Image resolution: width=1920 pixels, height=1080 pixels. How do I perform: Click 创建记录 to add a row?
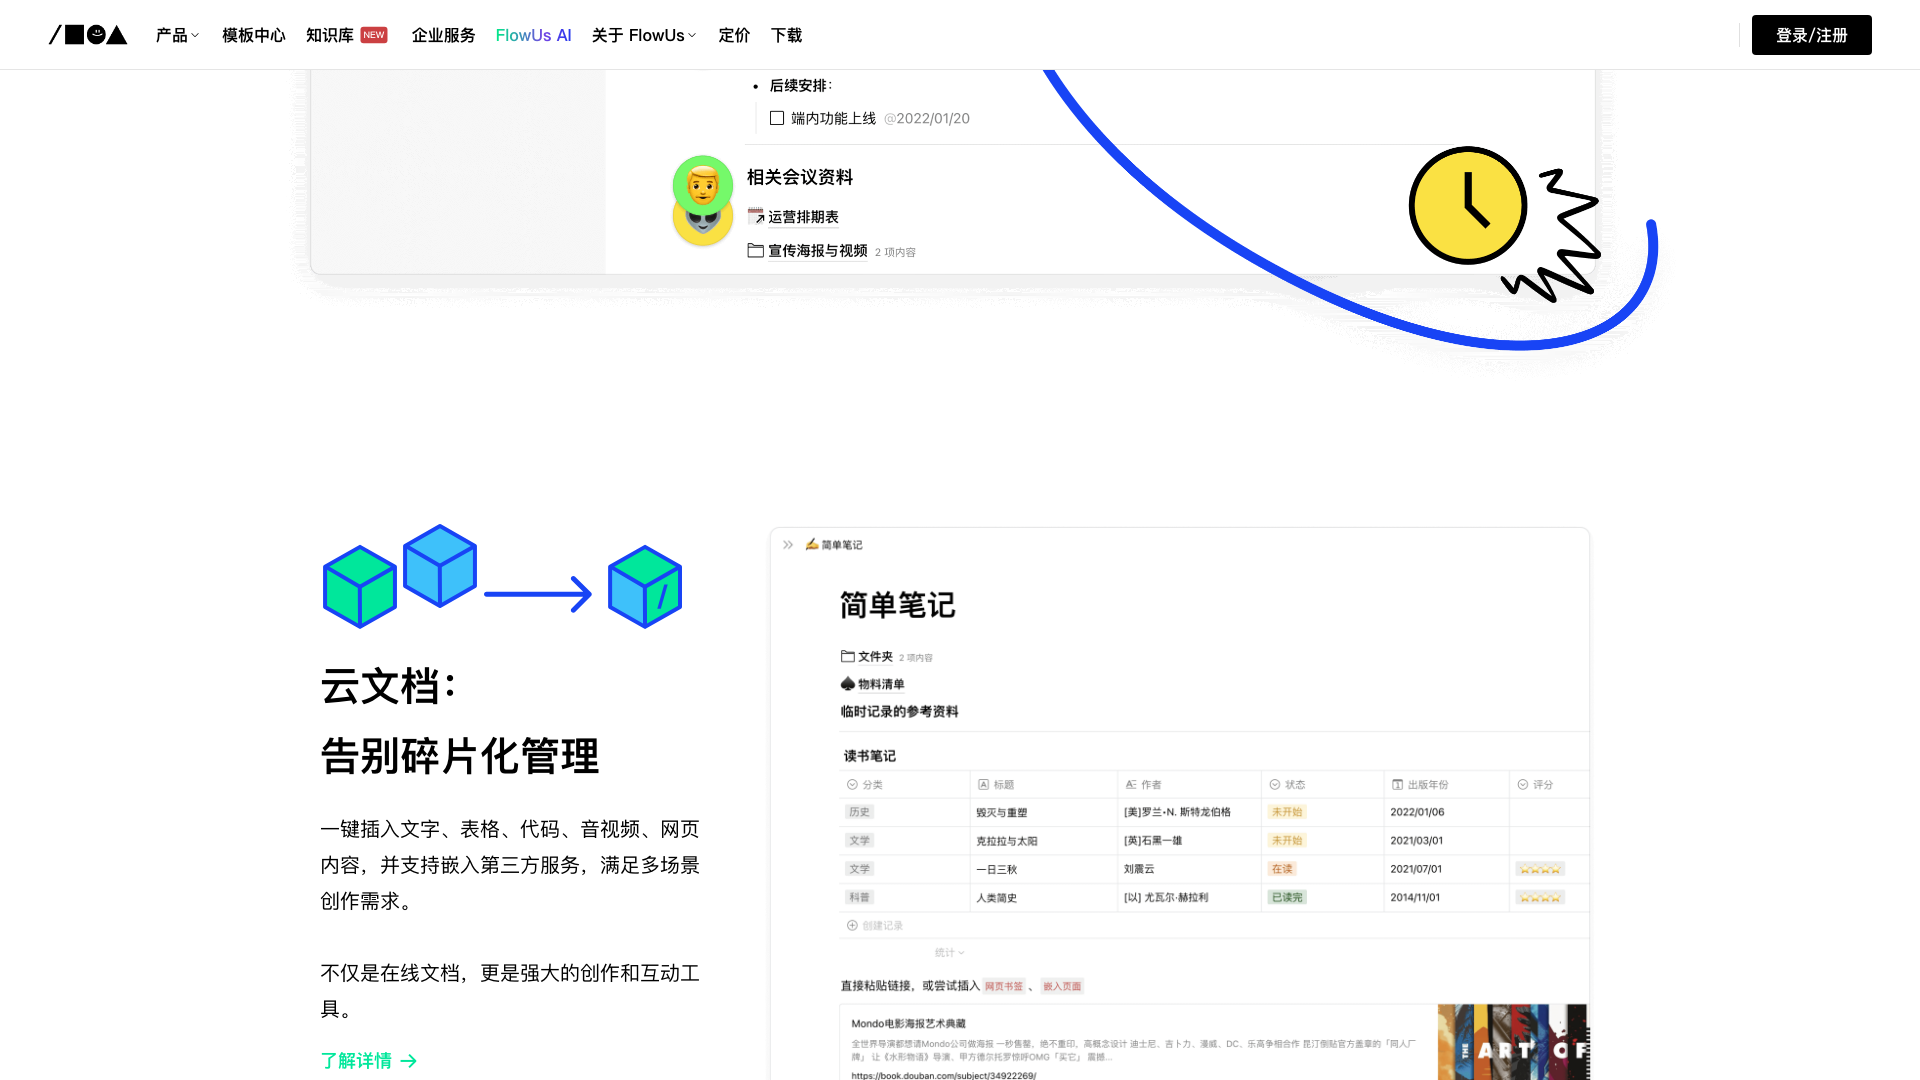(x=875, y=926)
